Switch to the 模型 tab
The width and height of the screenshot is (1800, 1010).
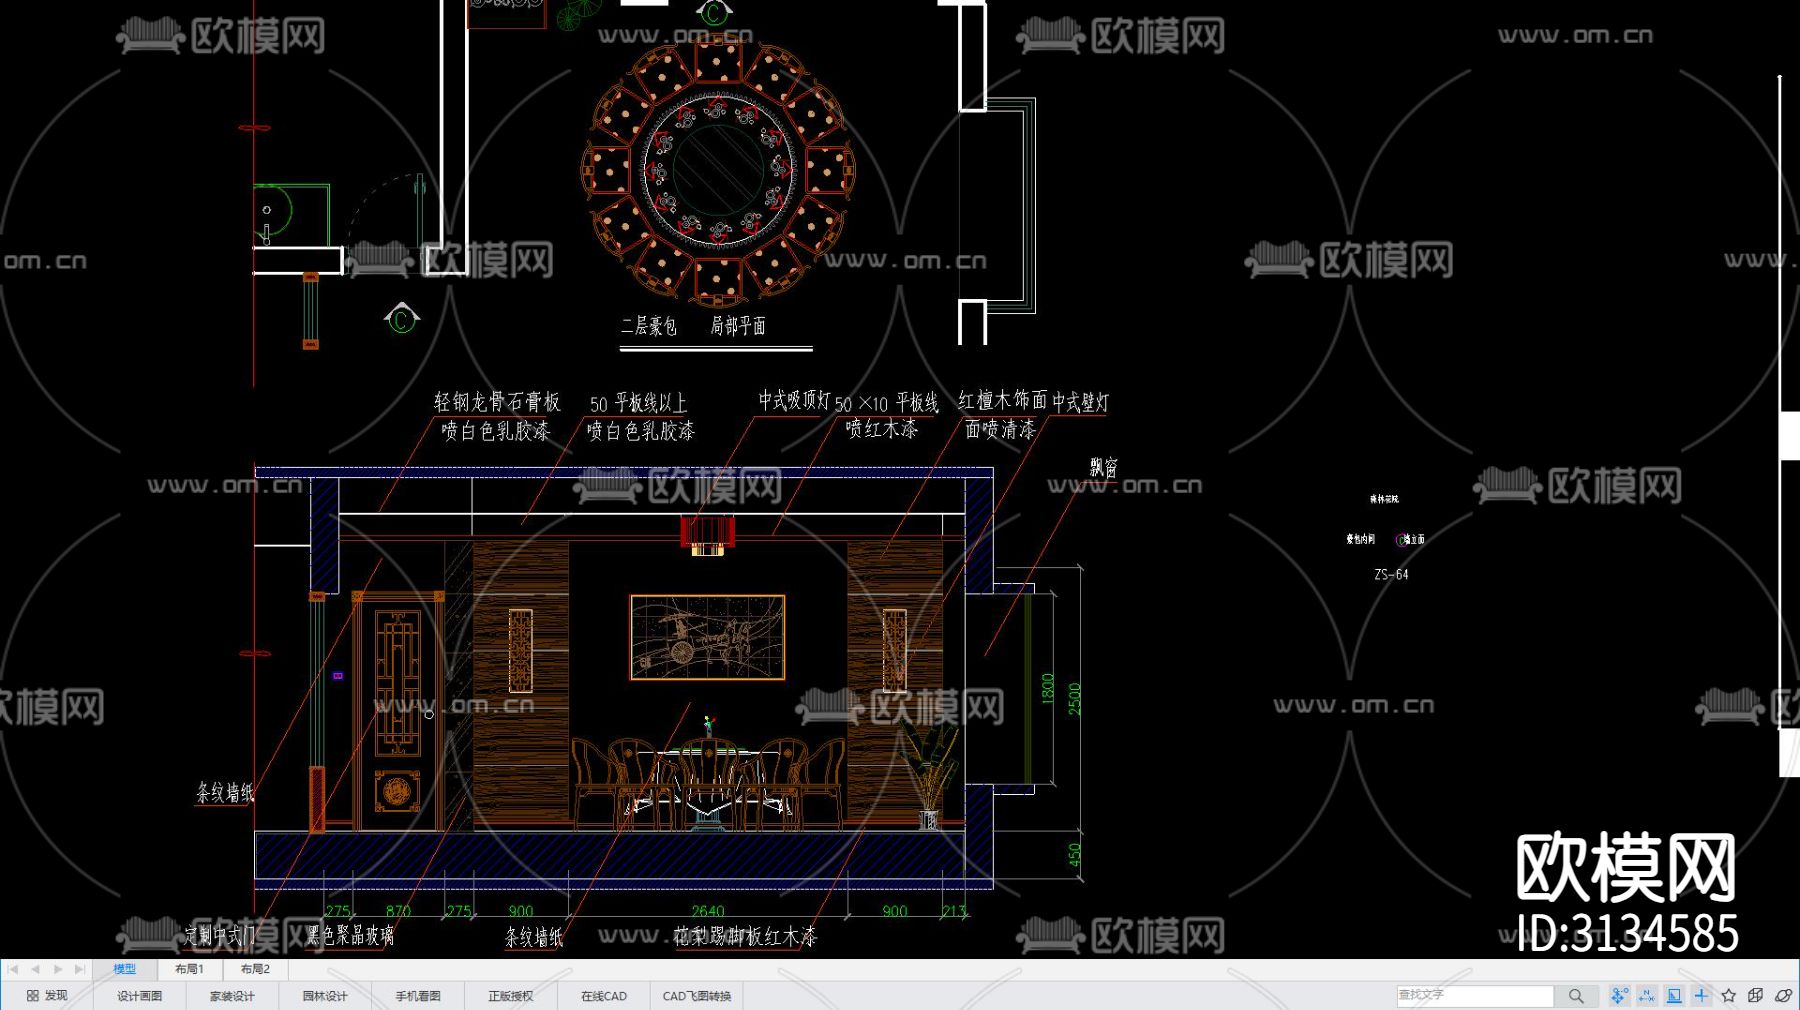point(124,969)
